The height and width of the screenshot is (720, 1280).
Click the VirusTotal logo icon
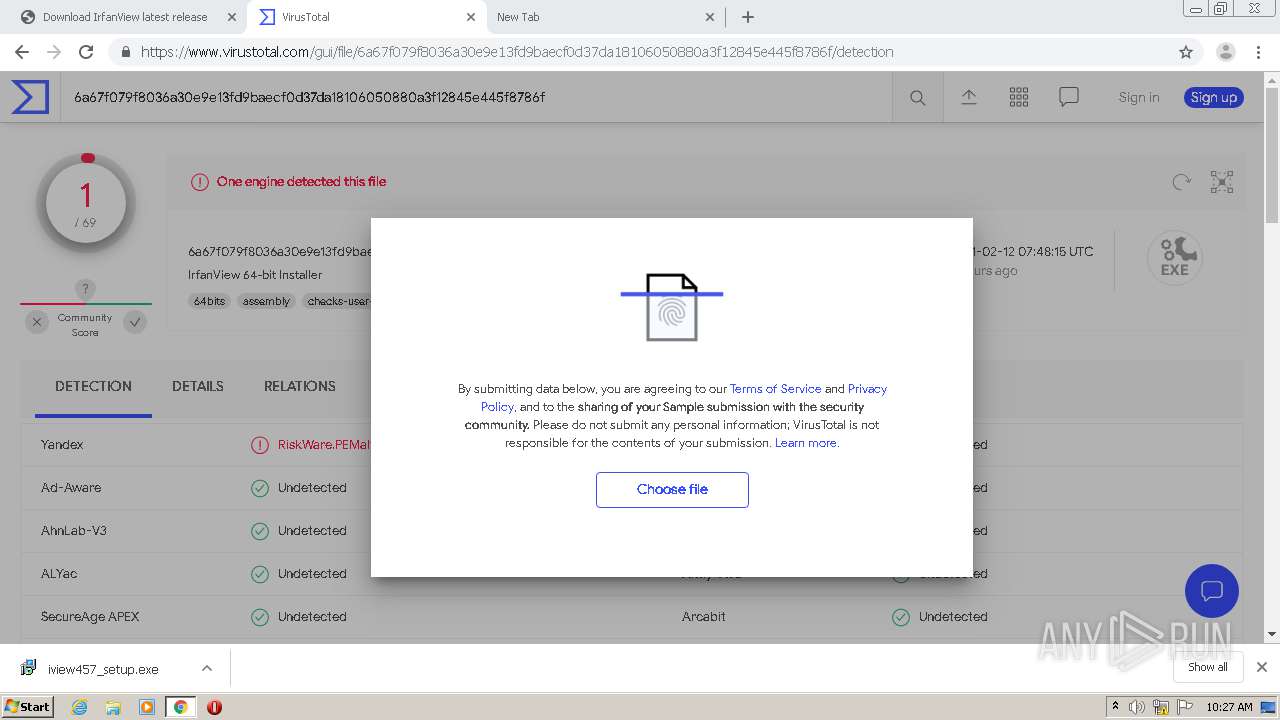coord(29,97)
